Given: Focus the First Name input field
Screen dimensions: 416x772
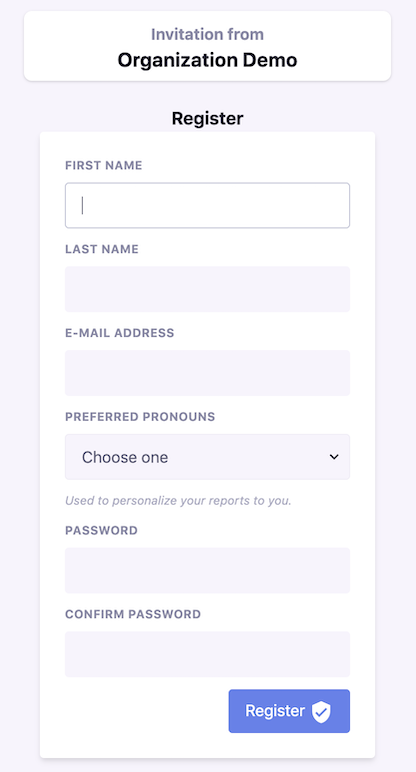Looking at the screenshot, I should 207,205.
